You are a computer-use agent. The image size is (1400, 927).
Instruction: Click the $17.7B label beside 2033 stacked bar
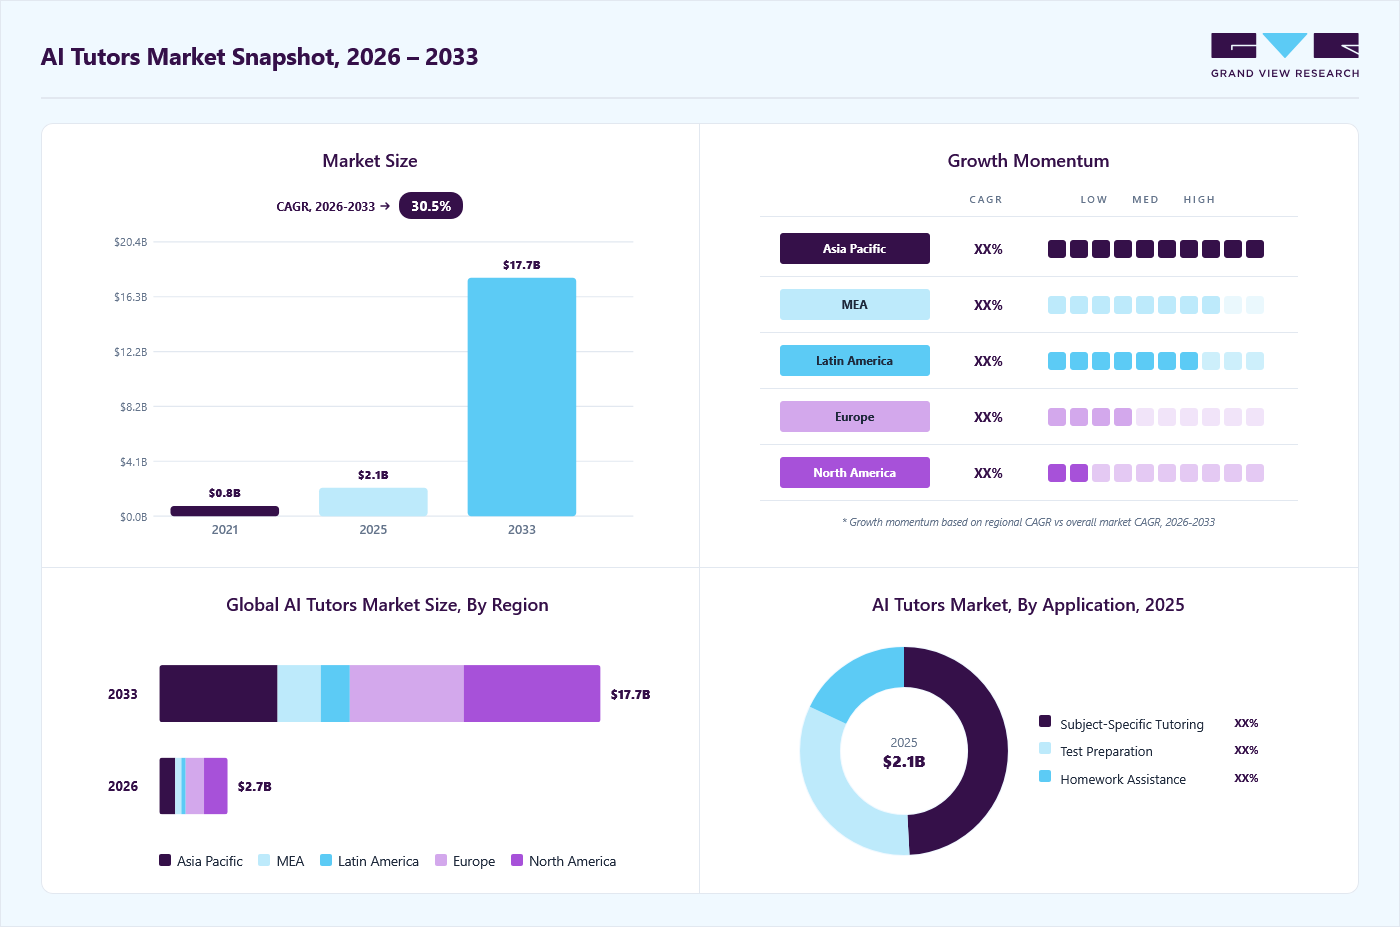[x=631, y=694]
